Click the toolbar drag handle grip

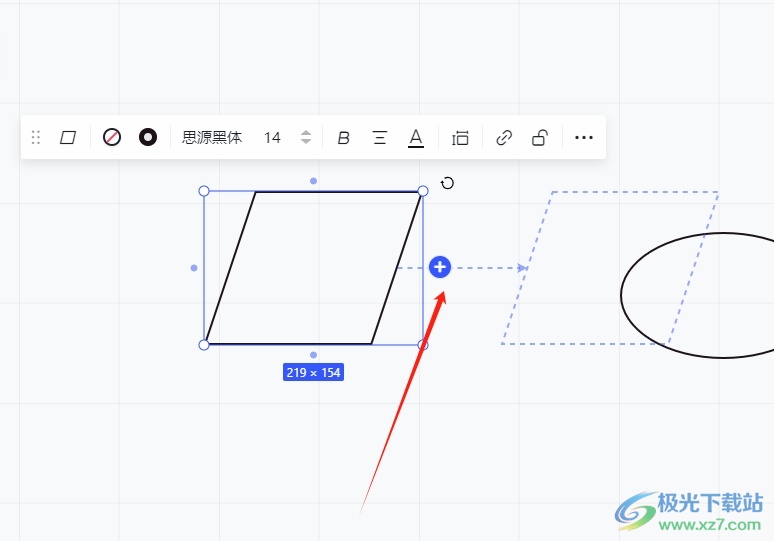[36, 137]
